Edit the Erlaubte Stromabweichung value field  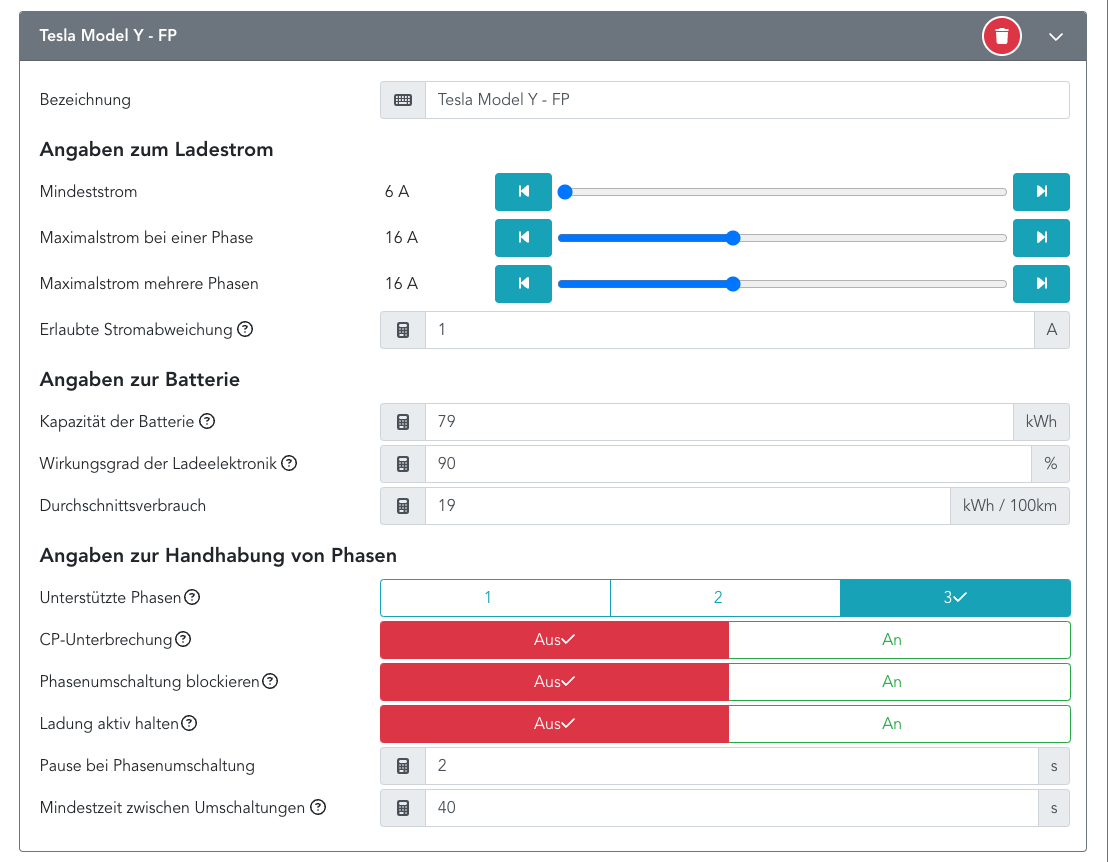coord(730,330)
